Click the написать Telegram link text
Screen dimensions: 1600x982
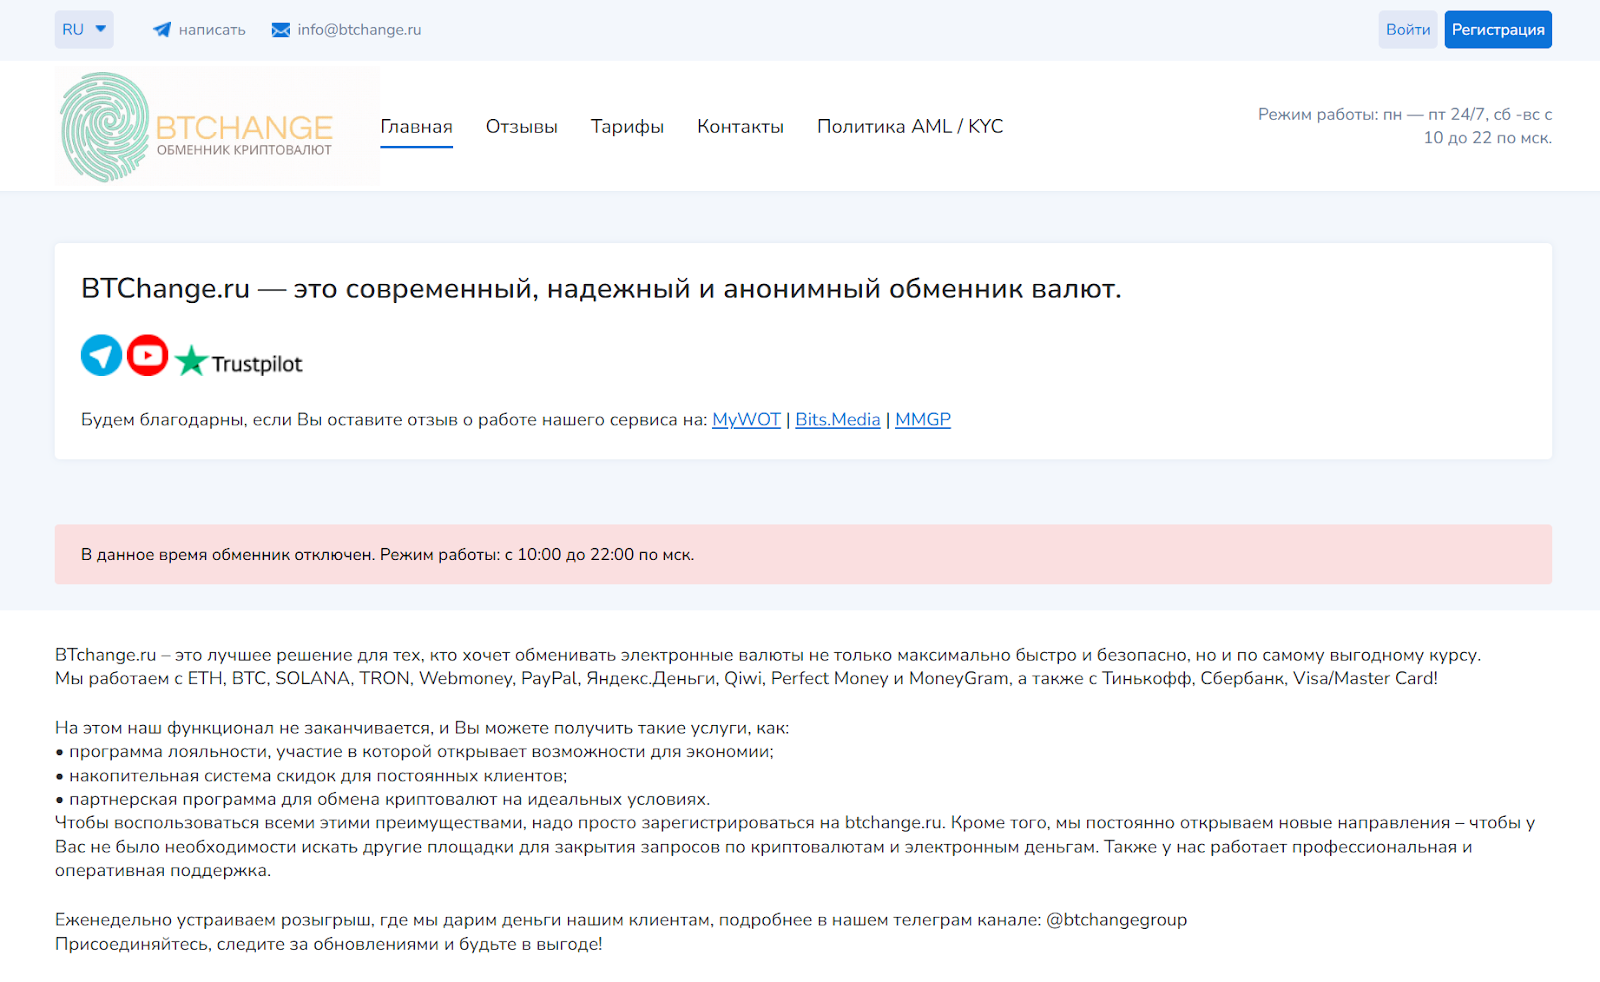click(x=212, y=30)
